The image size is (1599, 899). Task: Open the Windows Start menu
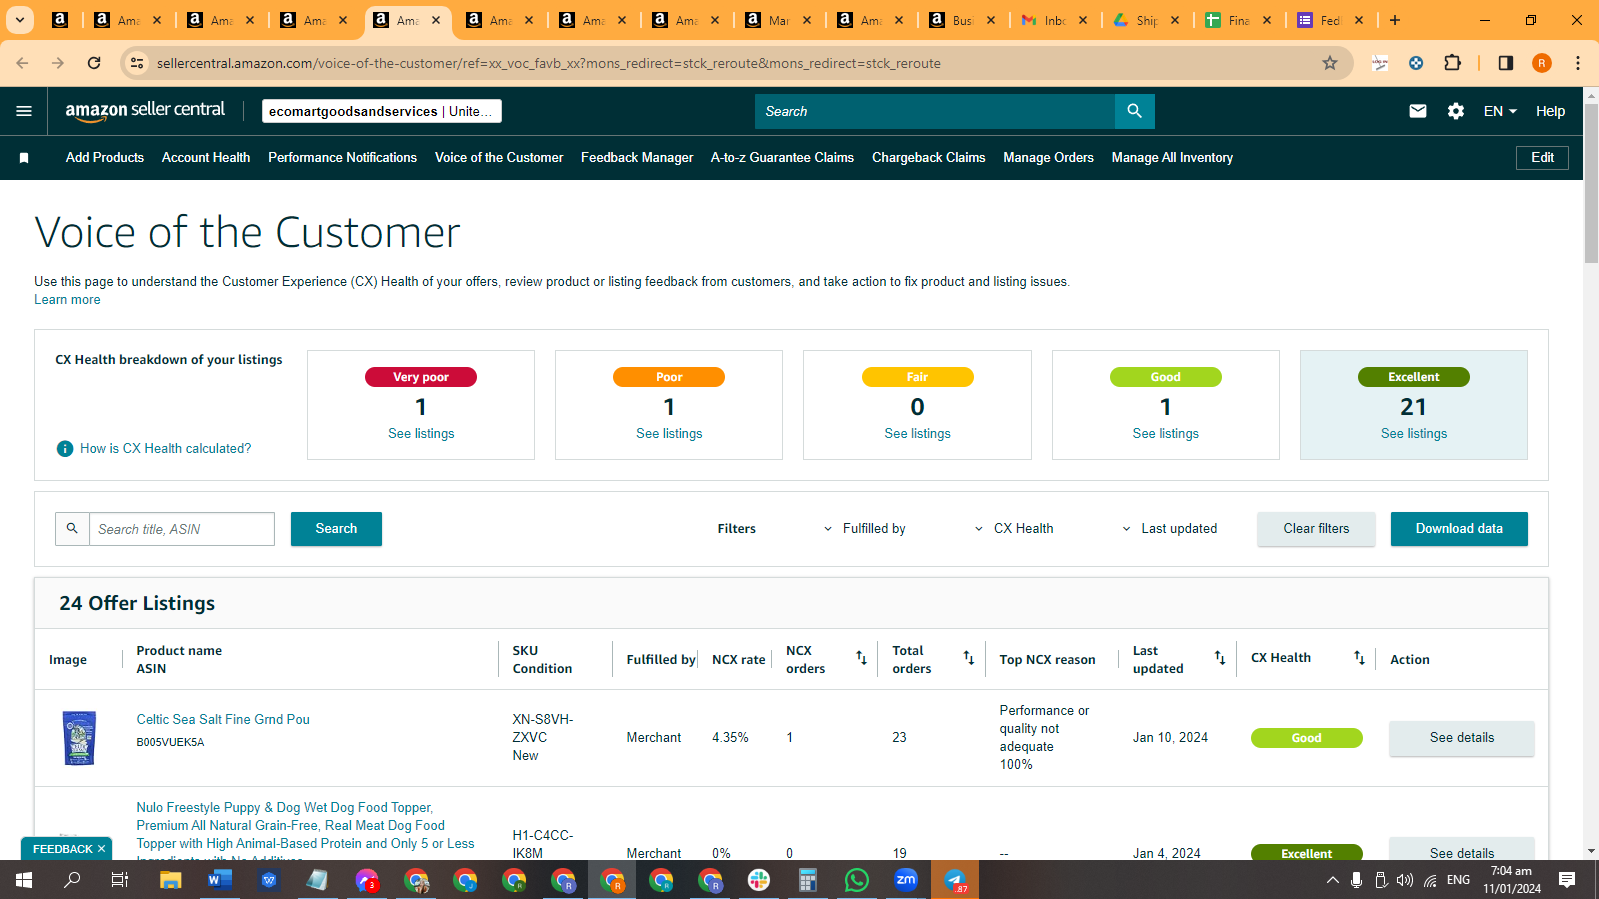(x=24, y=880)
